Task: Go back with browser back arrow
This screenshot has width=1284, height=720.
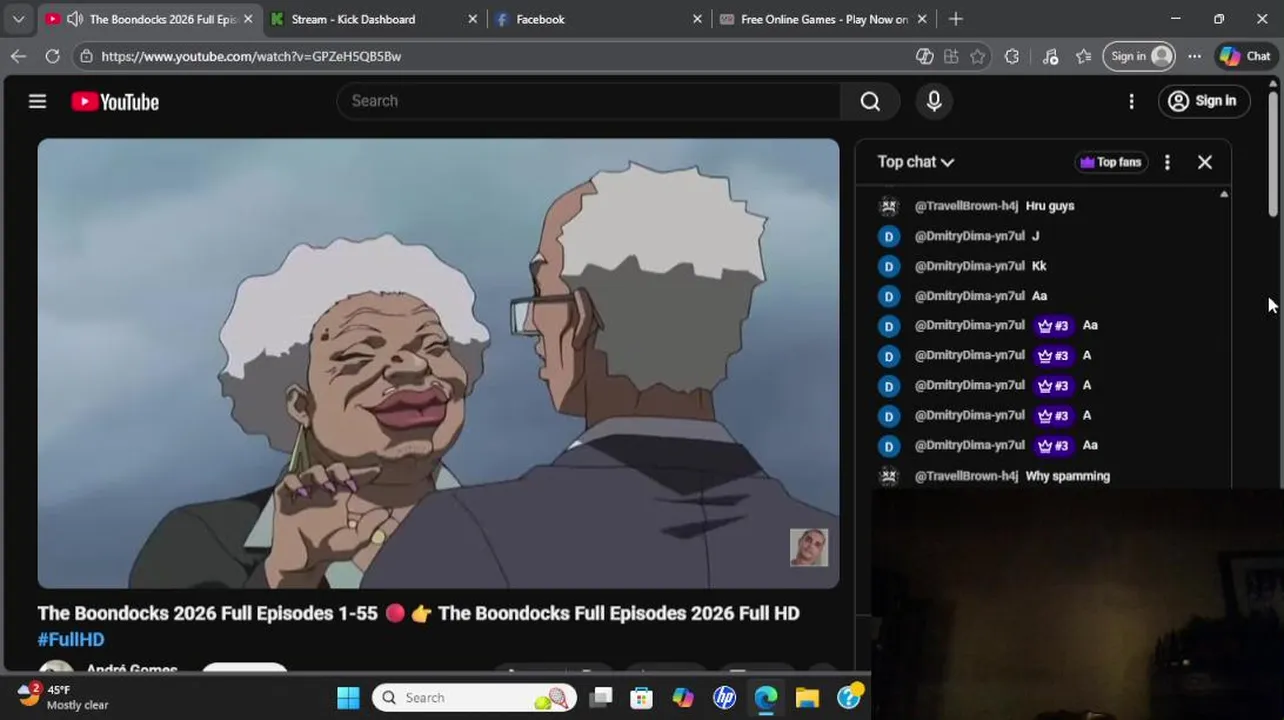Action: 18,56
